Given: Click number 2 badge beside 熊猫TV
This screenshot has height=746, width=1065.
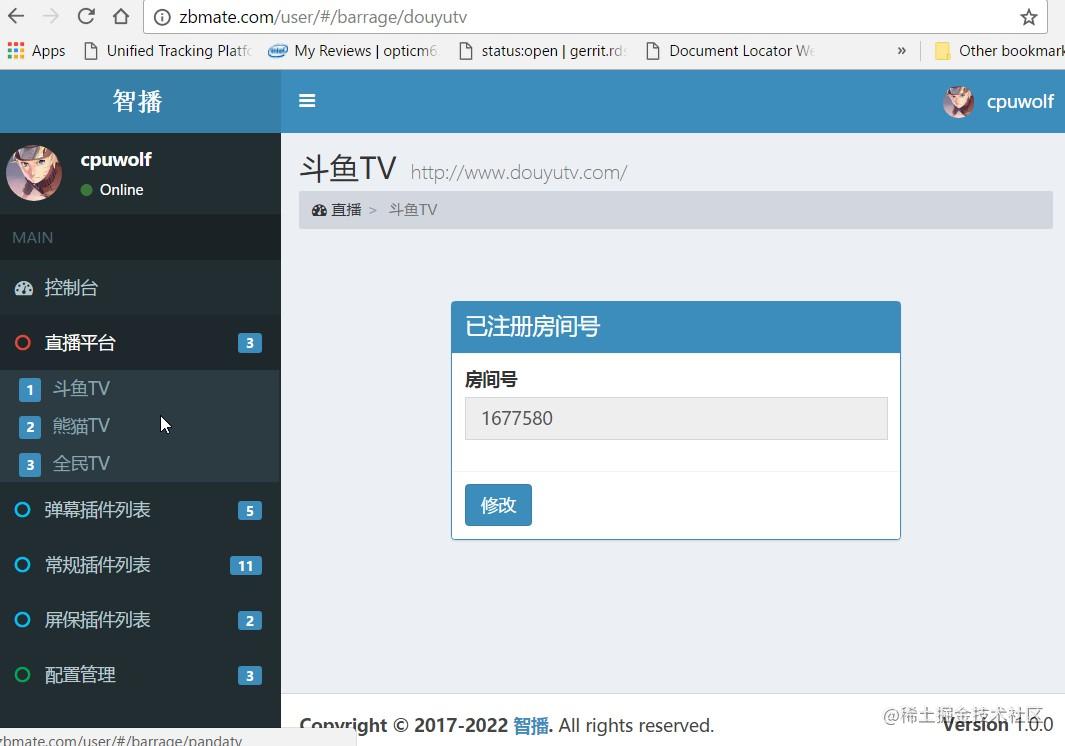Looking at the screenshot, I should click(29, 427).
